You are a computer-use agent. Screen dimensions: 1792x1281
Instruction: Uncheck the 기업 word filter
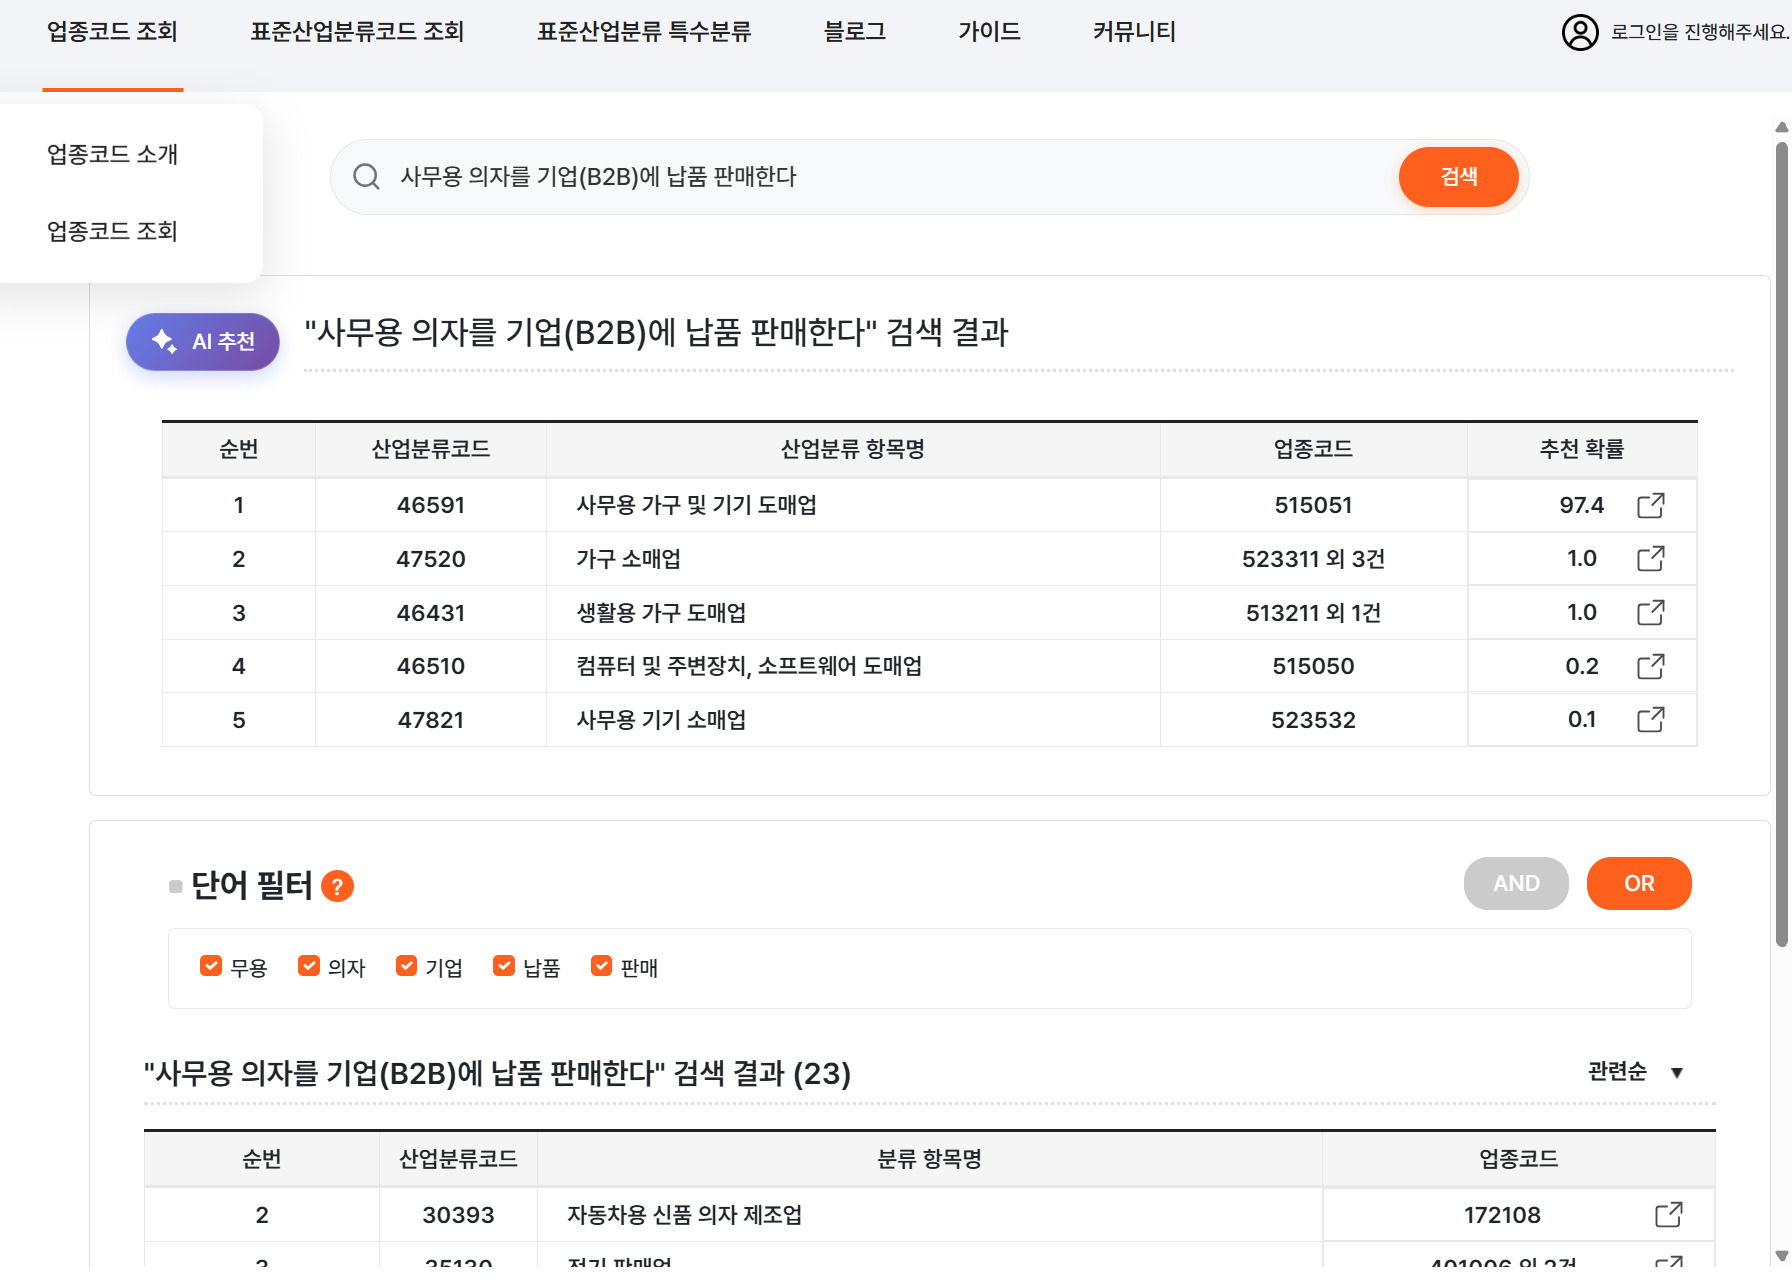406,965
